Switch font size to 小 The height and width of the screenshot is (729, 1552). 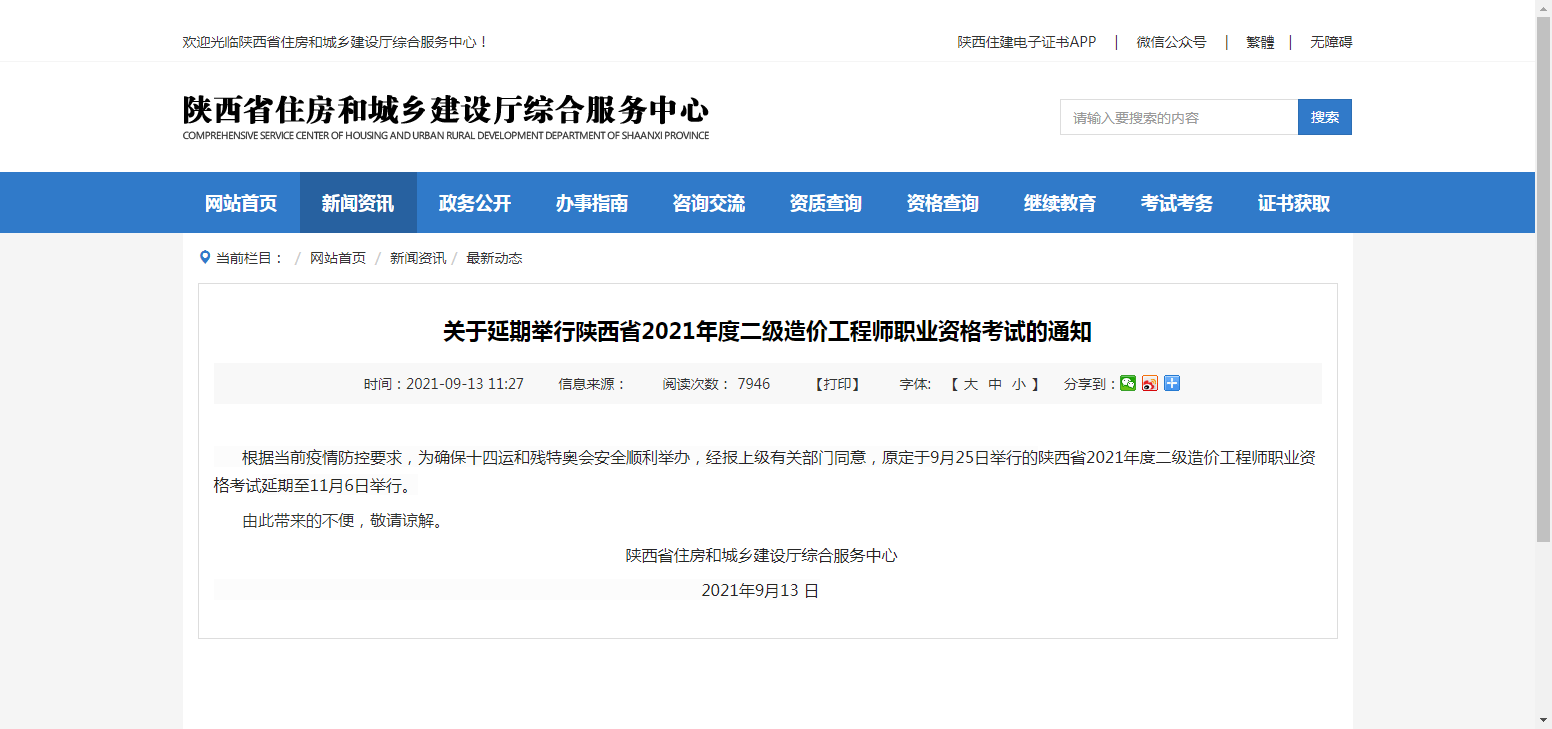point(1018,383)
